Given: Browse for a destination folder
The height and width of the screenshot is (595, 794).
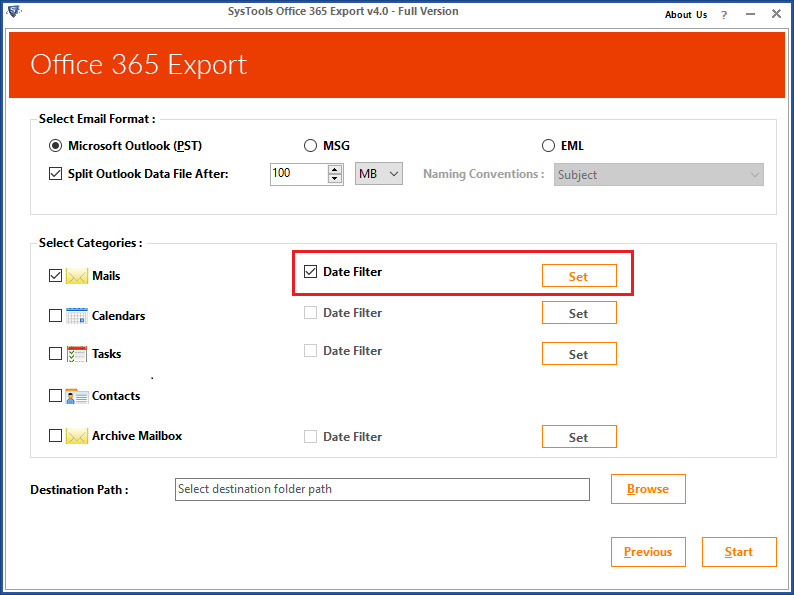Looking at the screenshot, I should pyautogui.click(x=648, y=489).
